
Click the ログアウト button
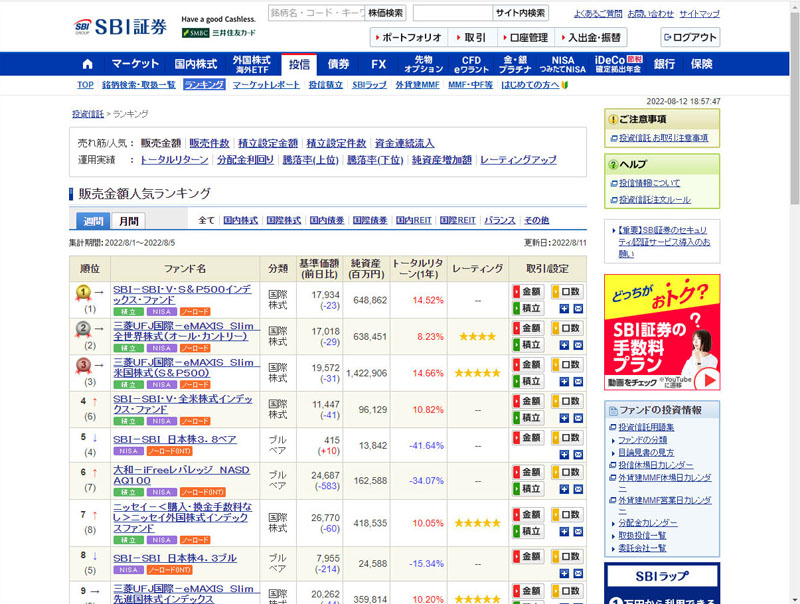point(689,38)
